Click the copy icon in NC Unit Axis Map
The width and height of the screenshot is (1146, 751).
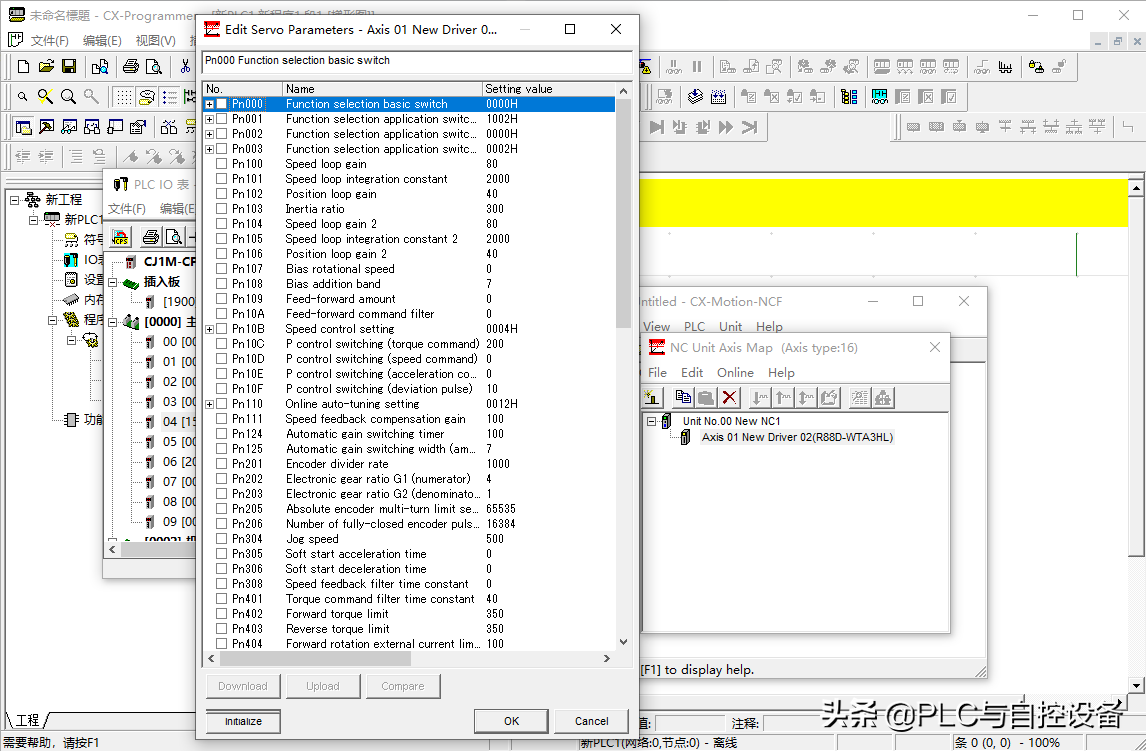pos(683,397)
